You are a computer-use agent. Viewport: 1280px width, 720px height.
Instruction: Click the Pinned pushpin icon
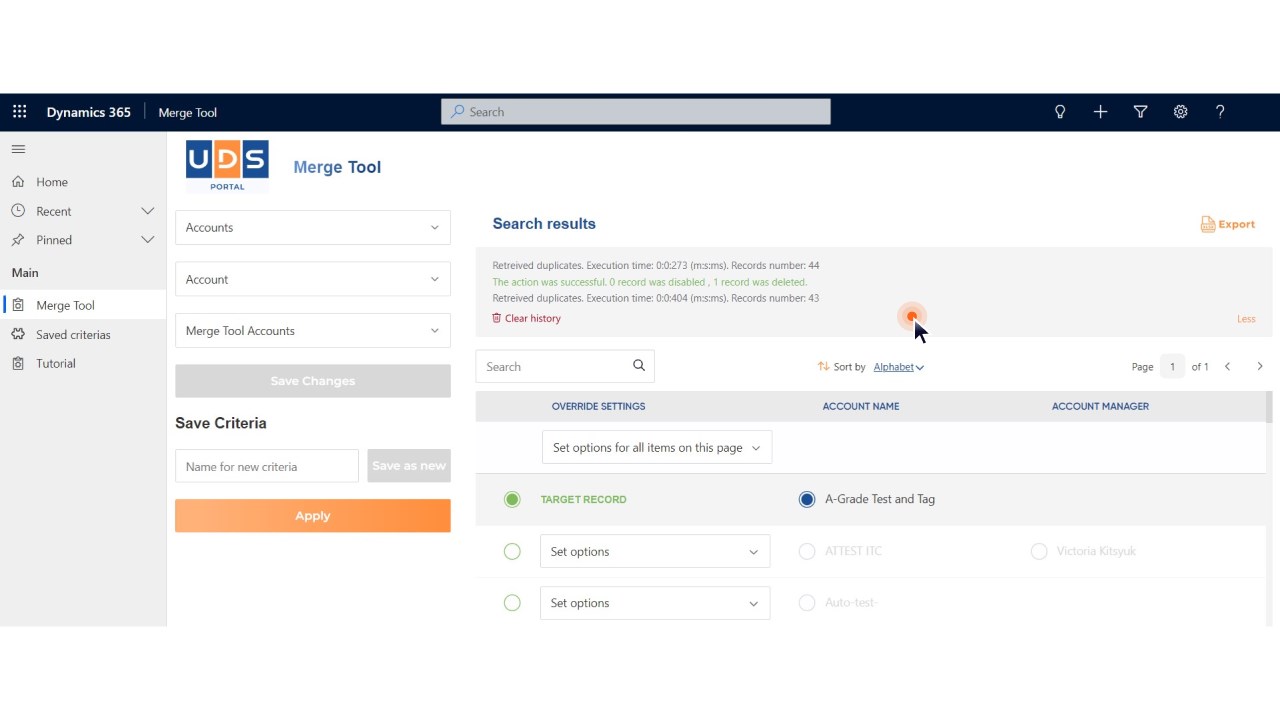(18, 240)
